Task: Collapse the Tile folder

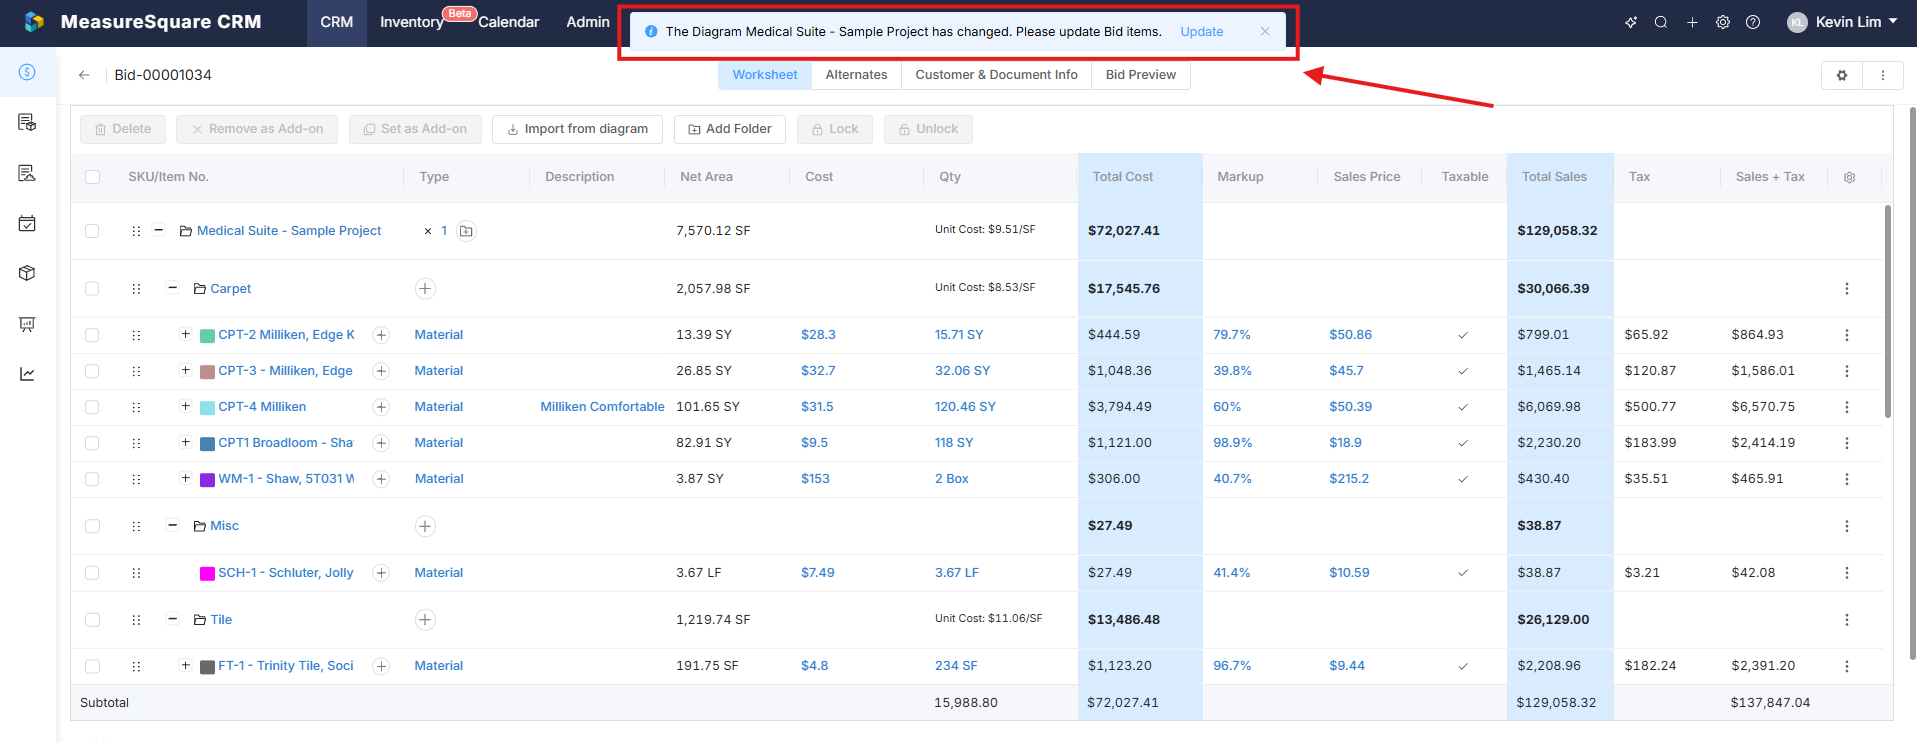Action: (172, 619)
